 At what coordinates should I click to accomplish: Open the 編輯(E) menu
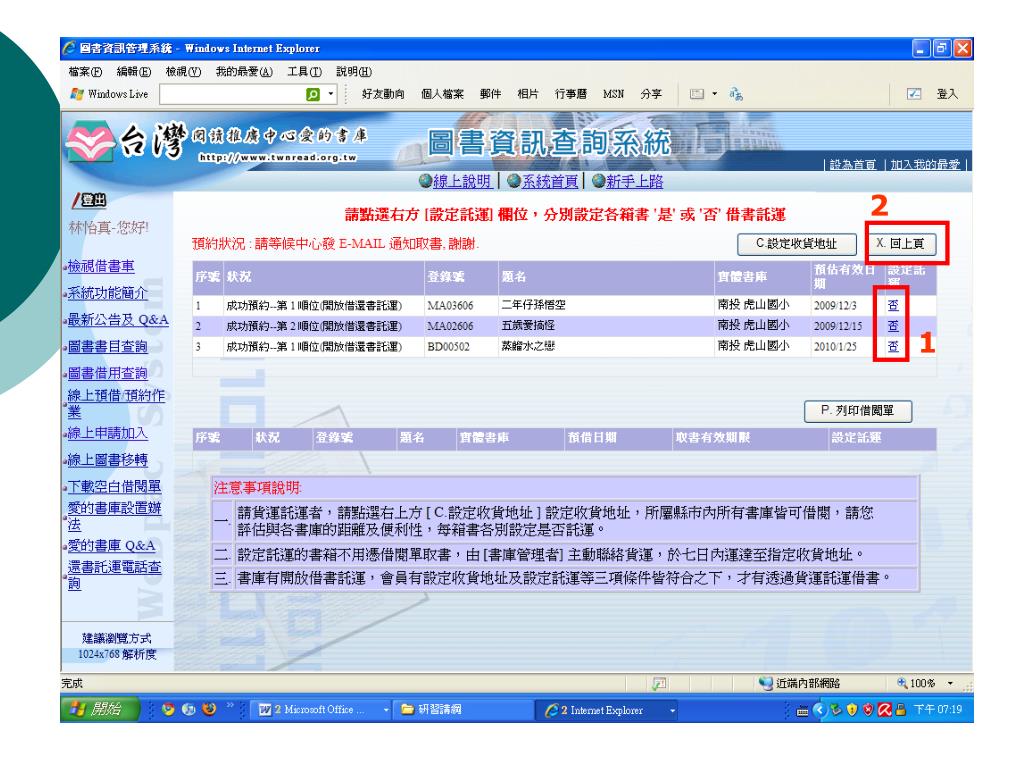tap(134, 72)
